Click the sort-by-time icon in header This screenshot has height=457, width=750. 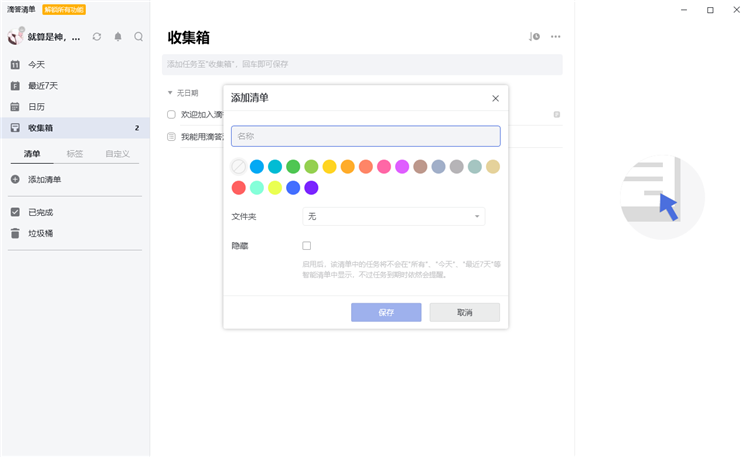point(534,36)
